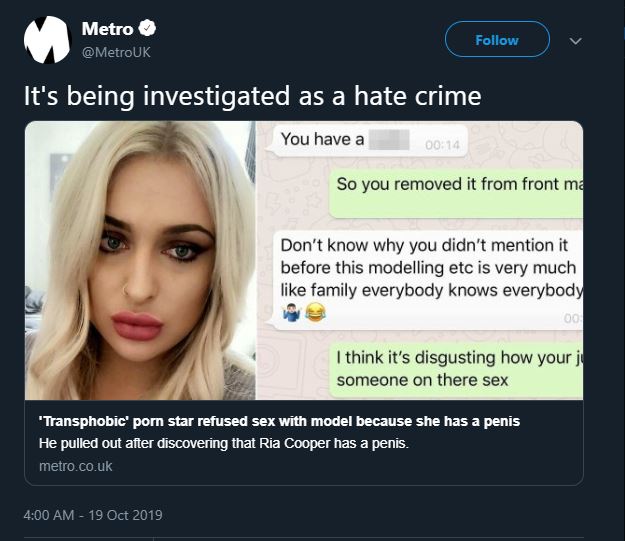Follow the MetroUK account
Screen dimensions: 625x541
[497, 39]
